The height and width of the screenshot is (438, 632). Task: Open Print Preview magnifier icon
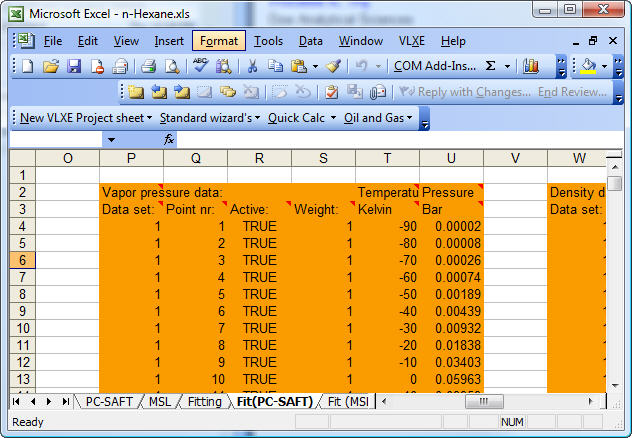coord(172,66)
